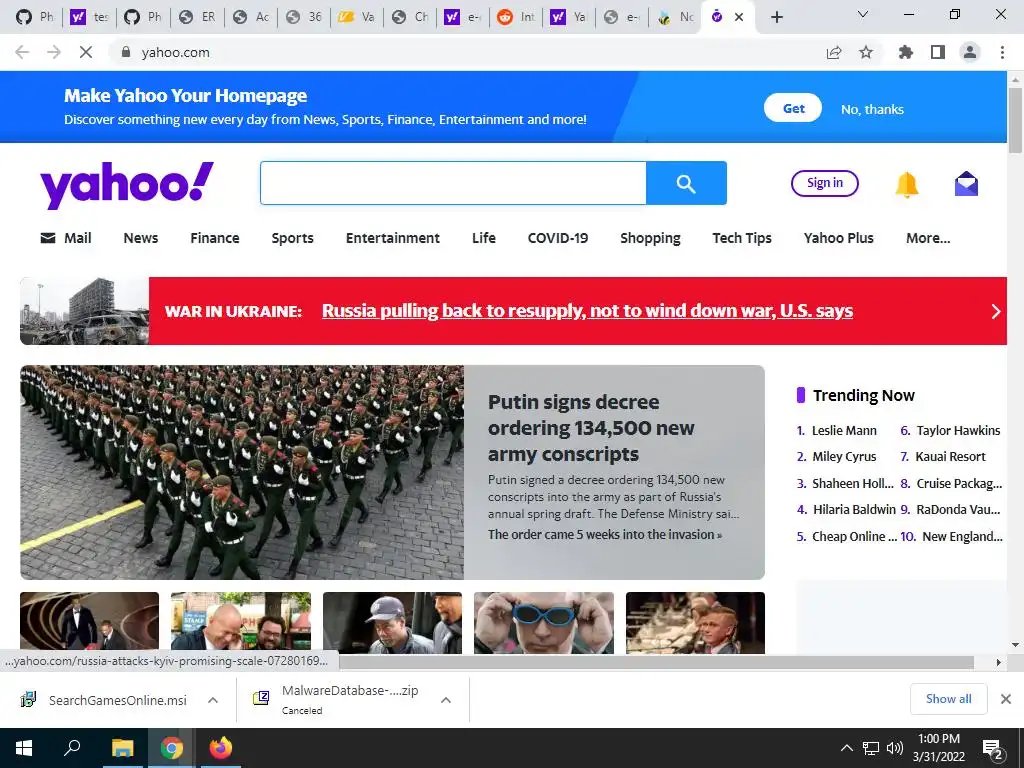Open the Yahoo notifications bell
Image resolution: width=1024 pixels, height=768 pixels.
pos(906,184)
